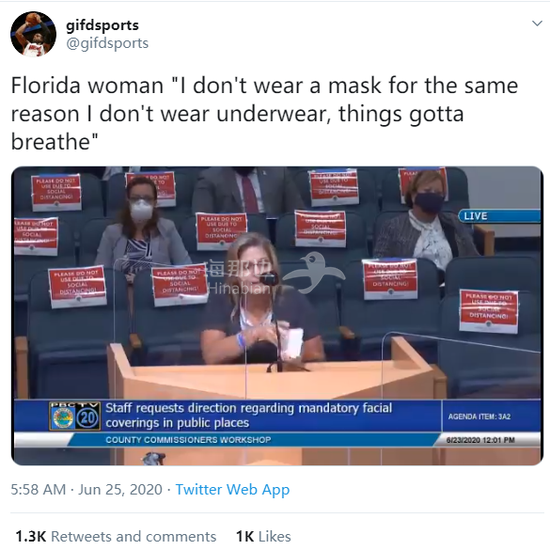
Task: View the 1K Likes list
Action: 263,536
